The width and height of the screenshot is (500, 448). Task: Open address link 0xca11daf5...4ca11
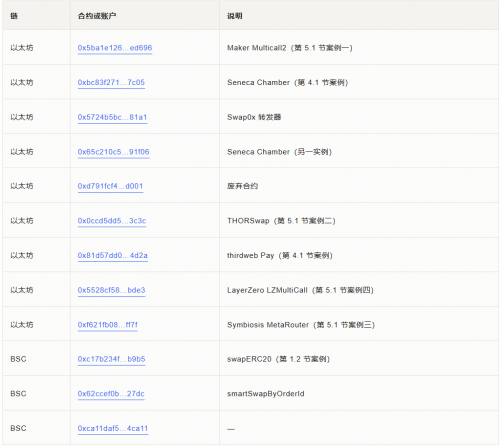pyautogui.click(x=113, y=428)
